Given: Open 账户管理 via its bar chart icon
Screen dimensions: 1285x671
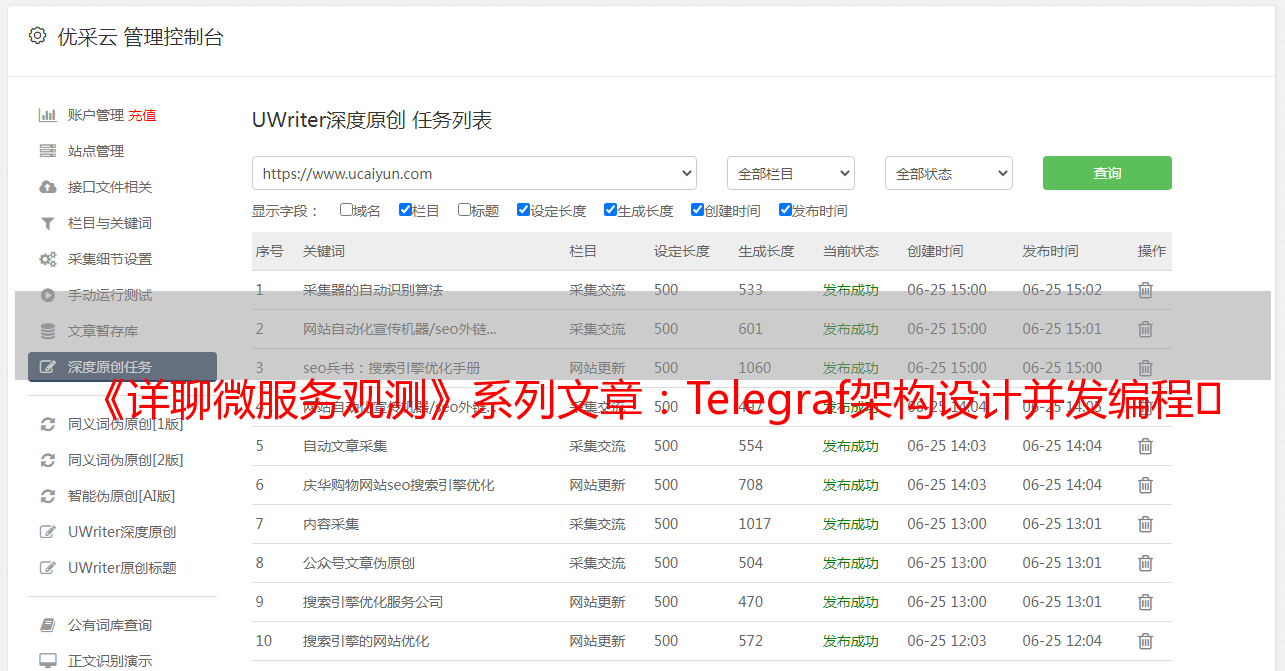Looking at the screenshot, I should click(47, 115).
